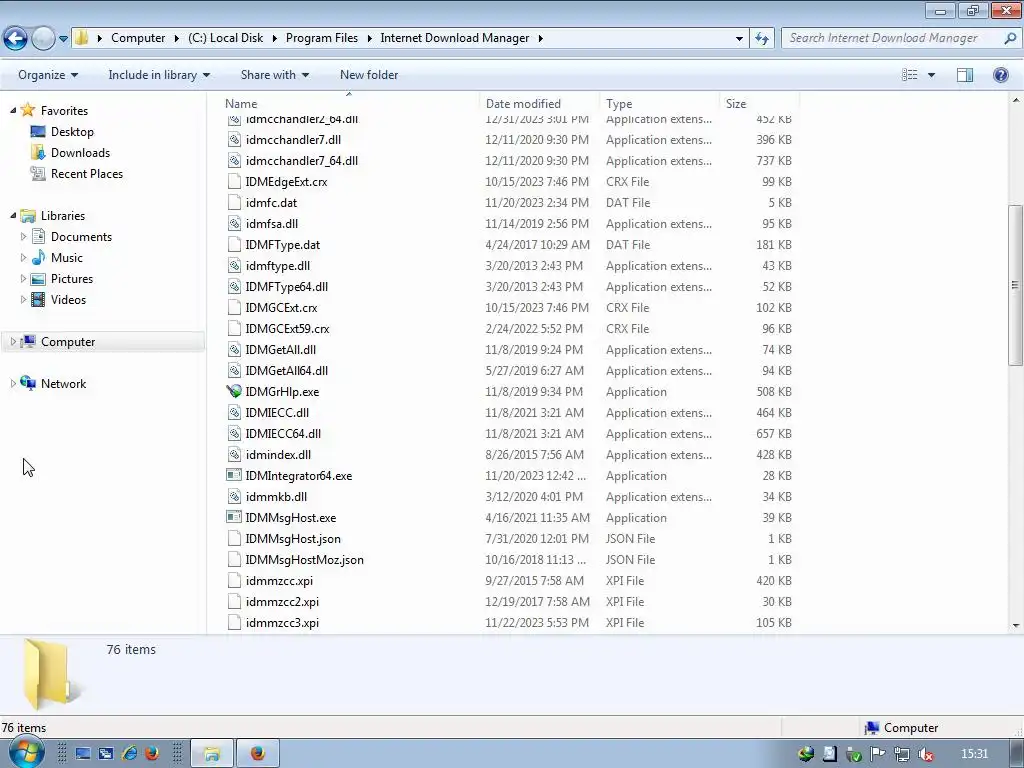Open the view options dropdown arrow
The height and width of the screenshot is (768, 1024).
click(931, 75)
